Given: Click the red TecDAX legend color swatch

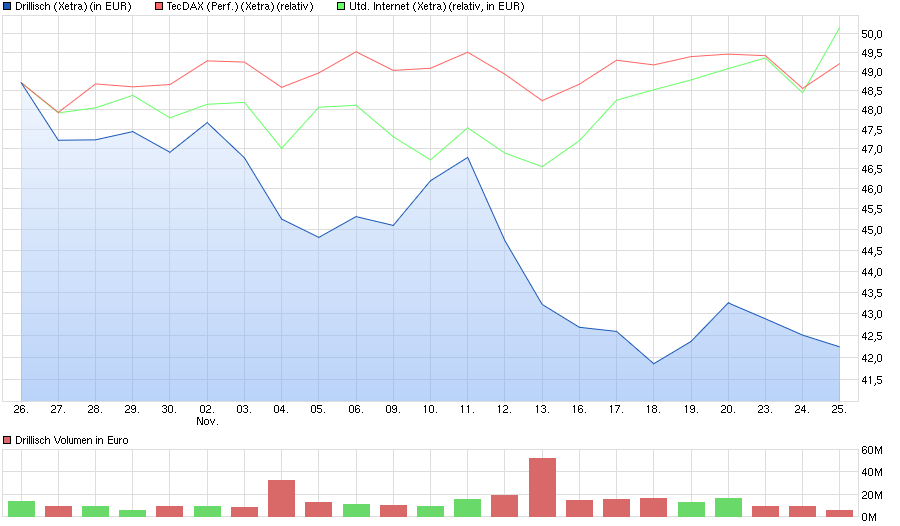Looking at the screenshot, I should click(159, 7).
